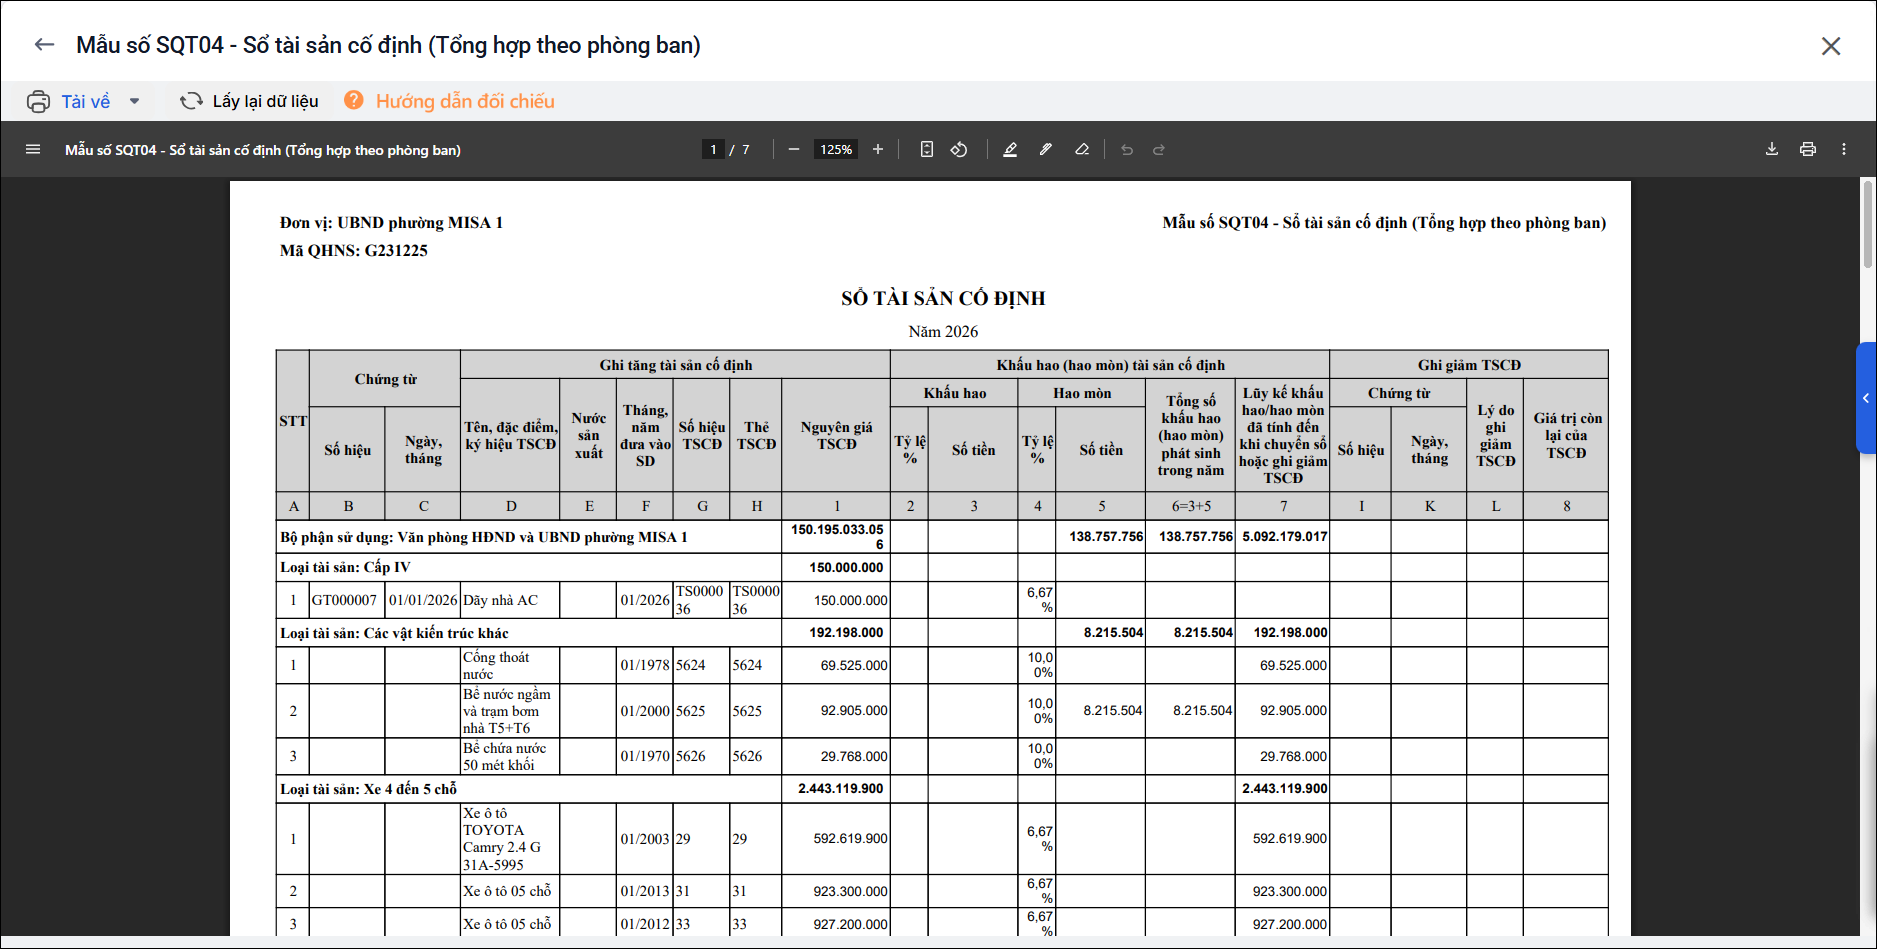Viewport: 1877px width, 949px height.
Task: Open PDF viewer sidebar menu
Action: tap(33, 150)
